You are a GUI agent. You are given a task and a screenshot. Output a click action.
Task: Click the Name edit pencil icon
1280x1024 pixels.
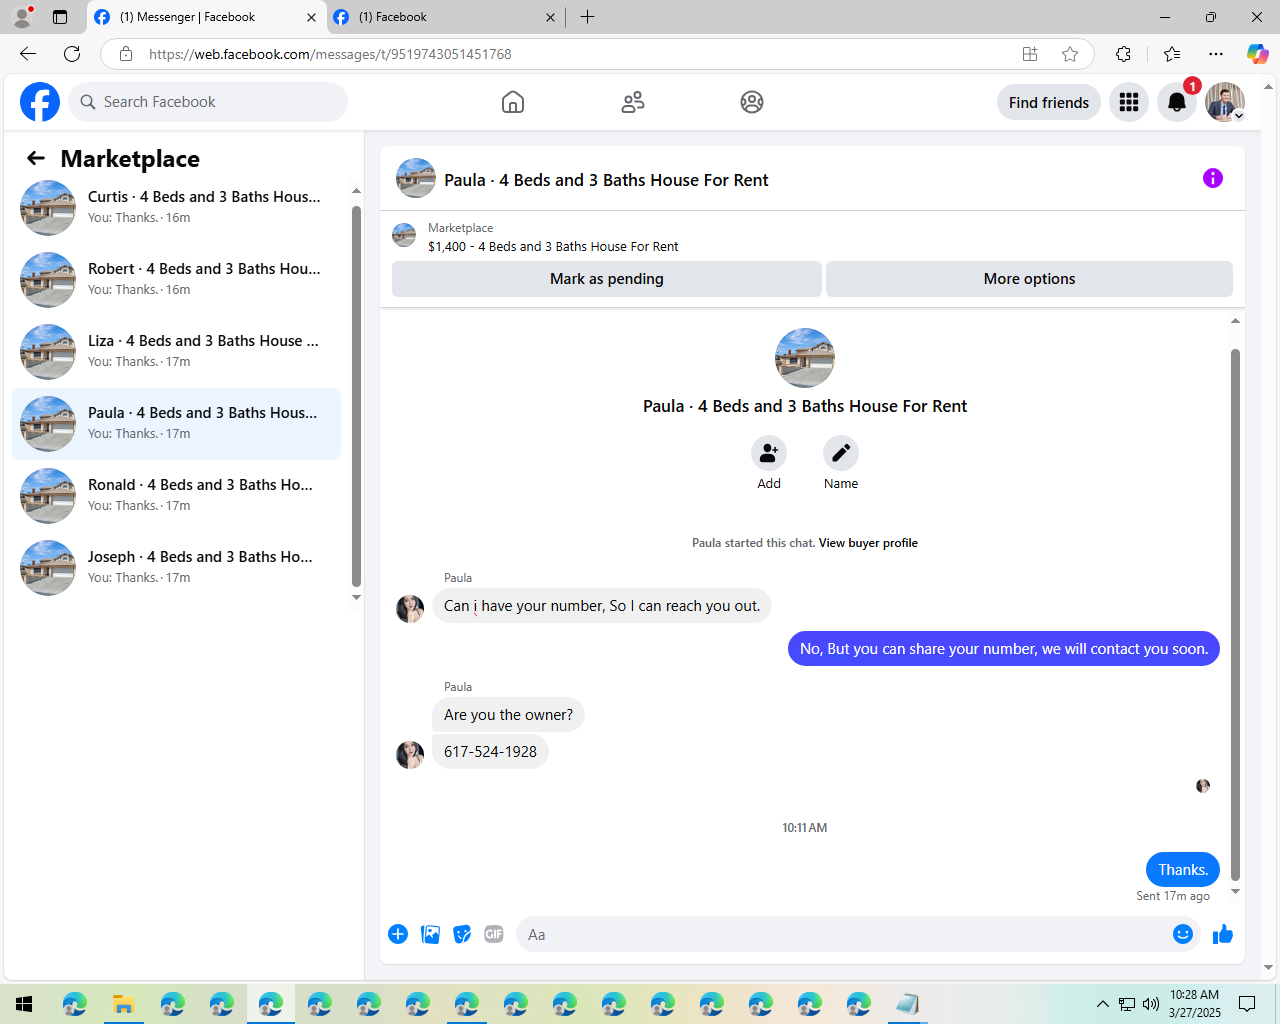841,453
